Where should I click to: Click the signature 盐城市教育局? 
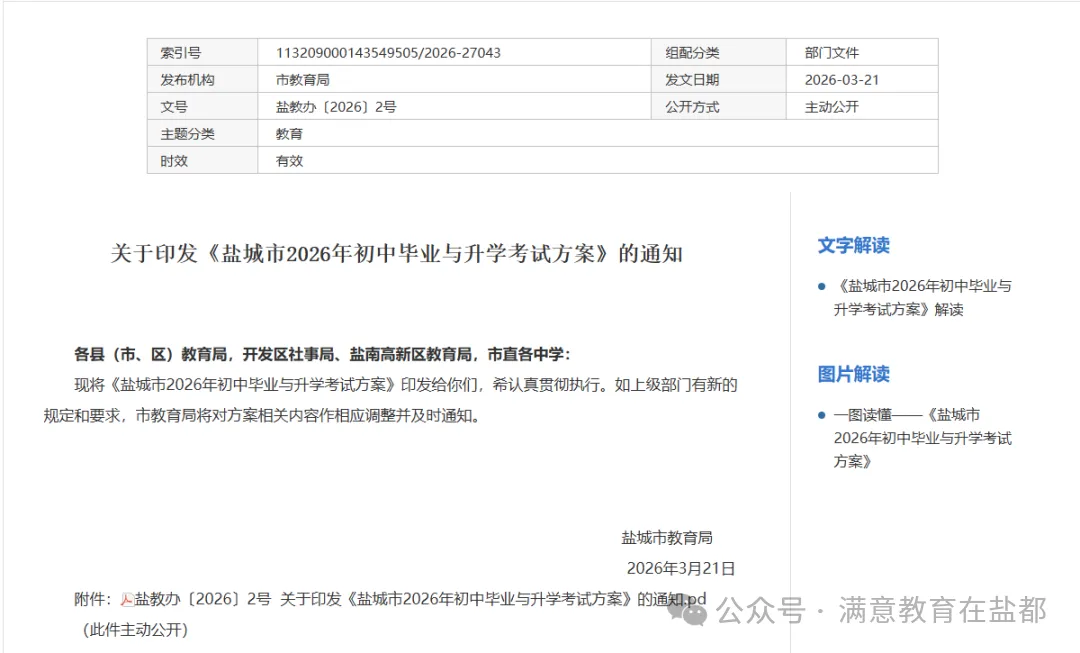[667, 537]
